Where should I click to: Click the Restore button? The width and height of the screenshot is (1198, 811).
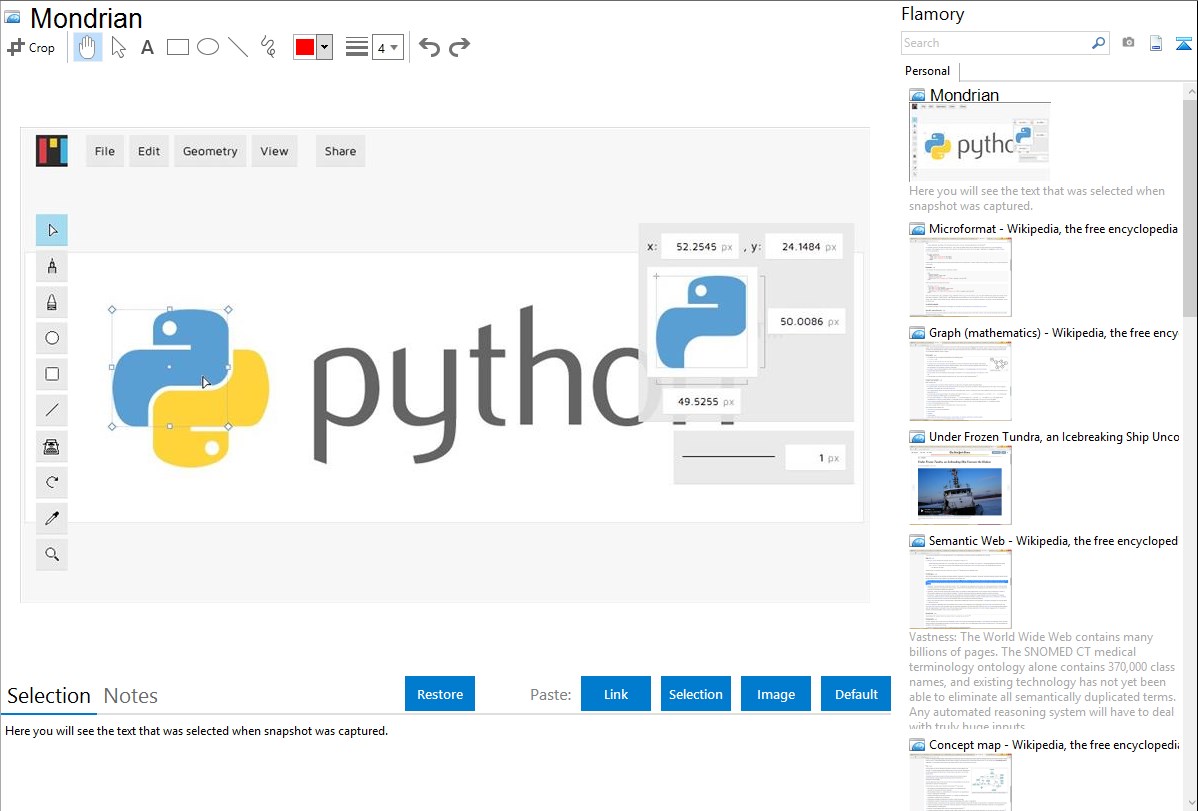click(440, 694)
